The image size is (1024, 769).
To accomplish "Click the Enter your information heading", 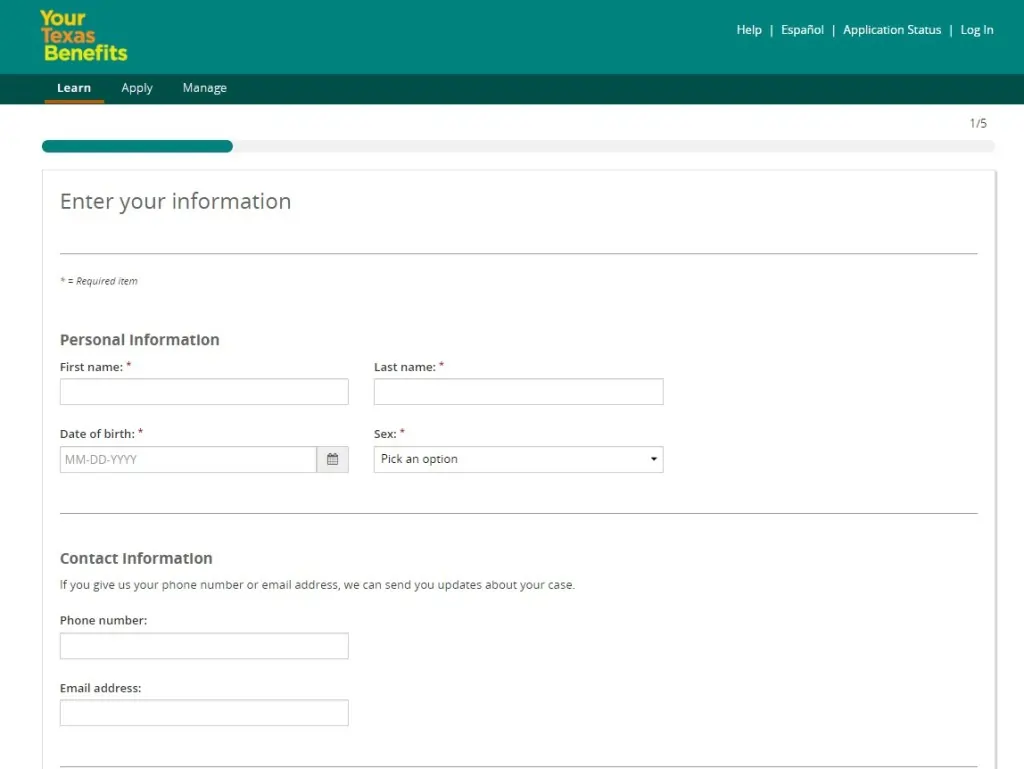I will click(x=176, y=201).
